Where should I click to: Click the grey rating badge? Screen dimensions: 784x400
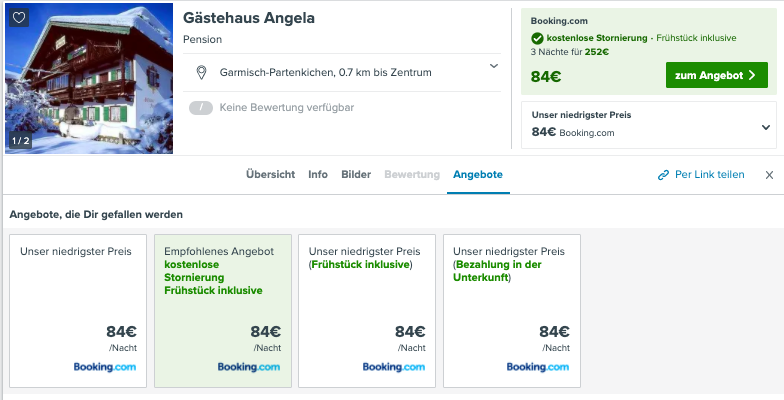pyautogui.click(x=200, y=108)
